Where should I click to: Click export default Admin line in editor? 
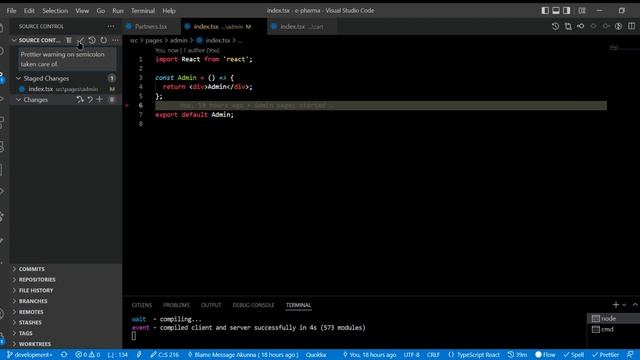coord(194,115)
